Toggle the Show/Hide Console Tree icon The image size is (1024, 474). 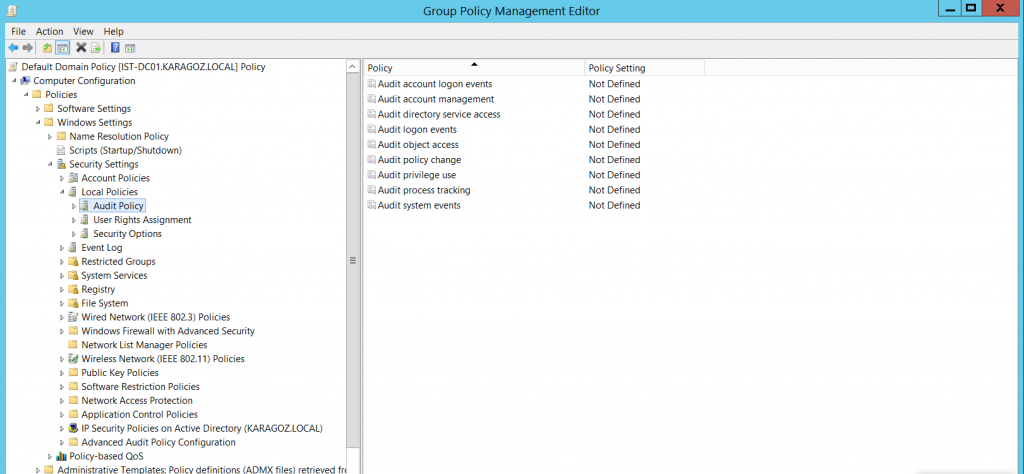(63, 48)
